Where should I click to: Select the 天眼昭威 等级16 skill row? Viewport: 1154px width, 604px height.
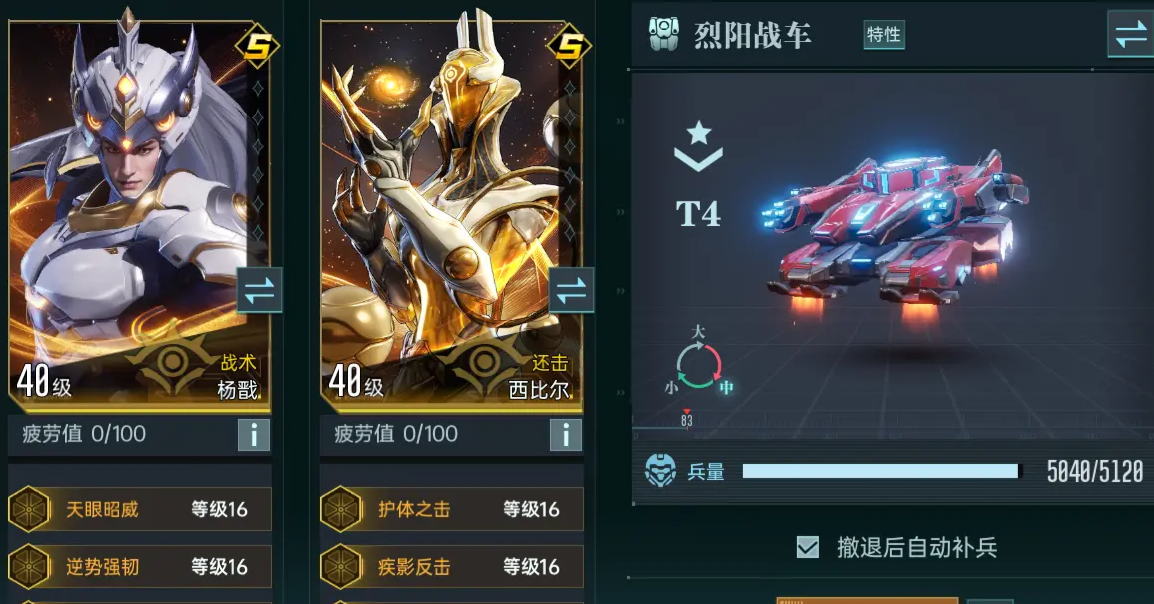tap(140, 509)
